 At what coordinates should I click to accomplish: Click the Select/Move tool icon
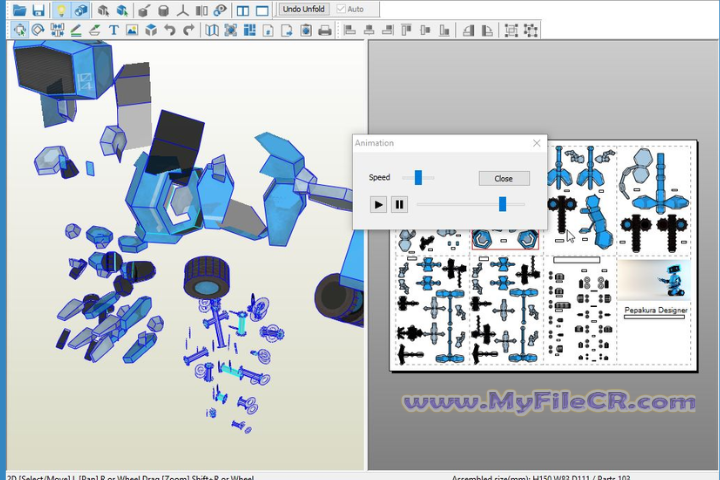(x=19, y=30)
